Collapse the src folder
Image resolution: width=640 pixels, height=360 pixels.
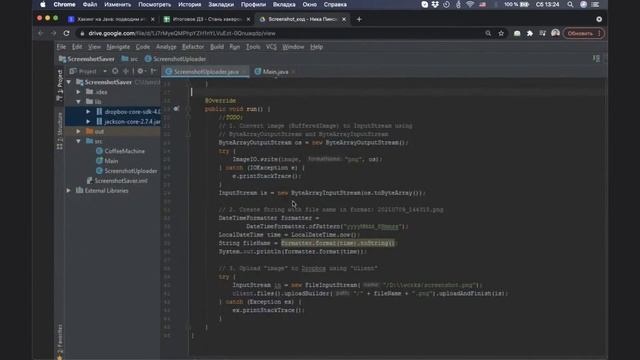(x=78, y=141)
